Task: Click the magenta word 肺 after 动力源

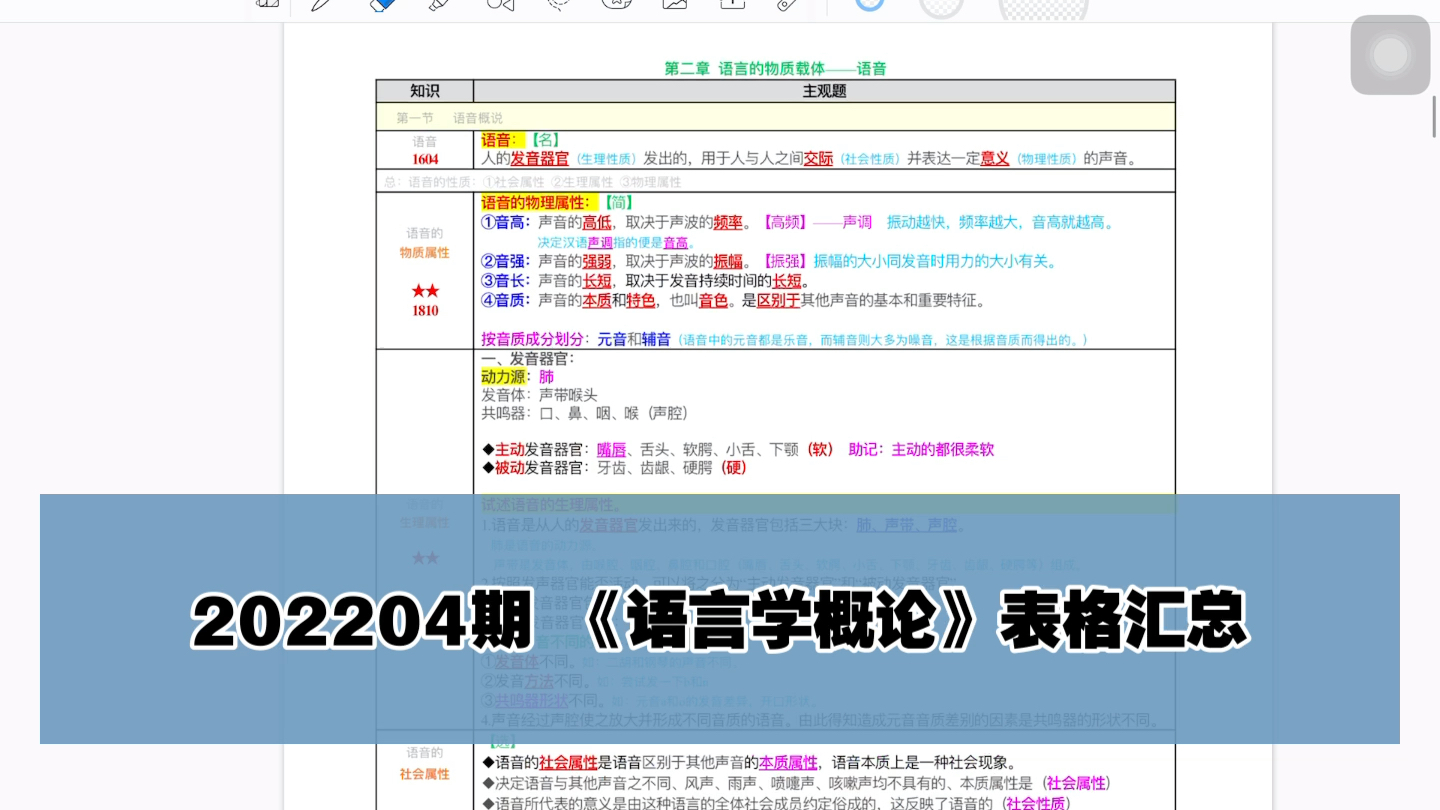Action: [x=546, y=377]
